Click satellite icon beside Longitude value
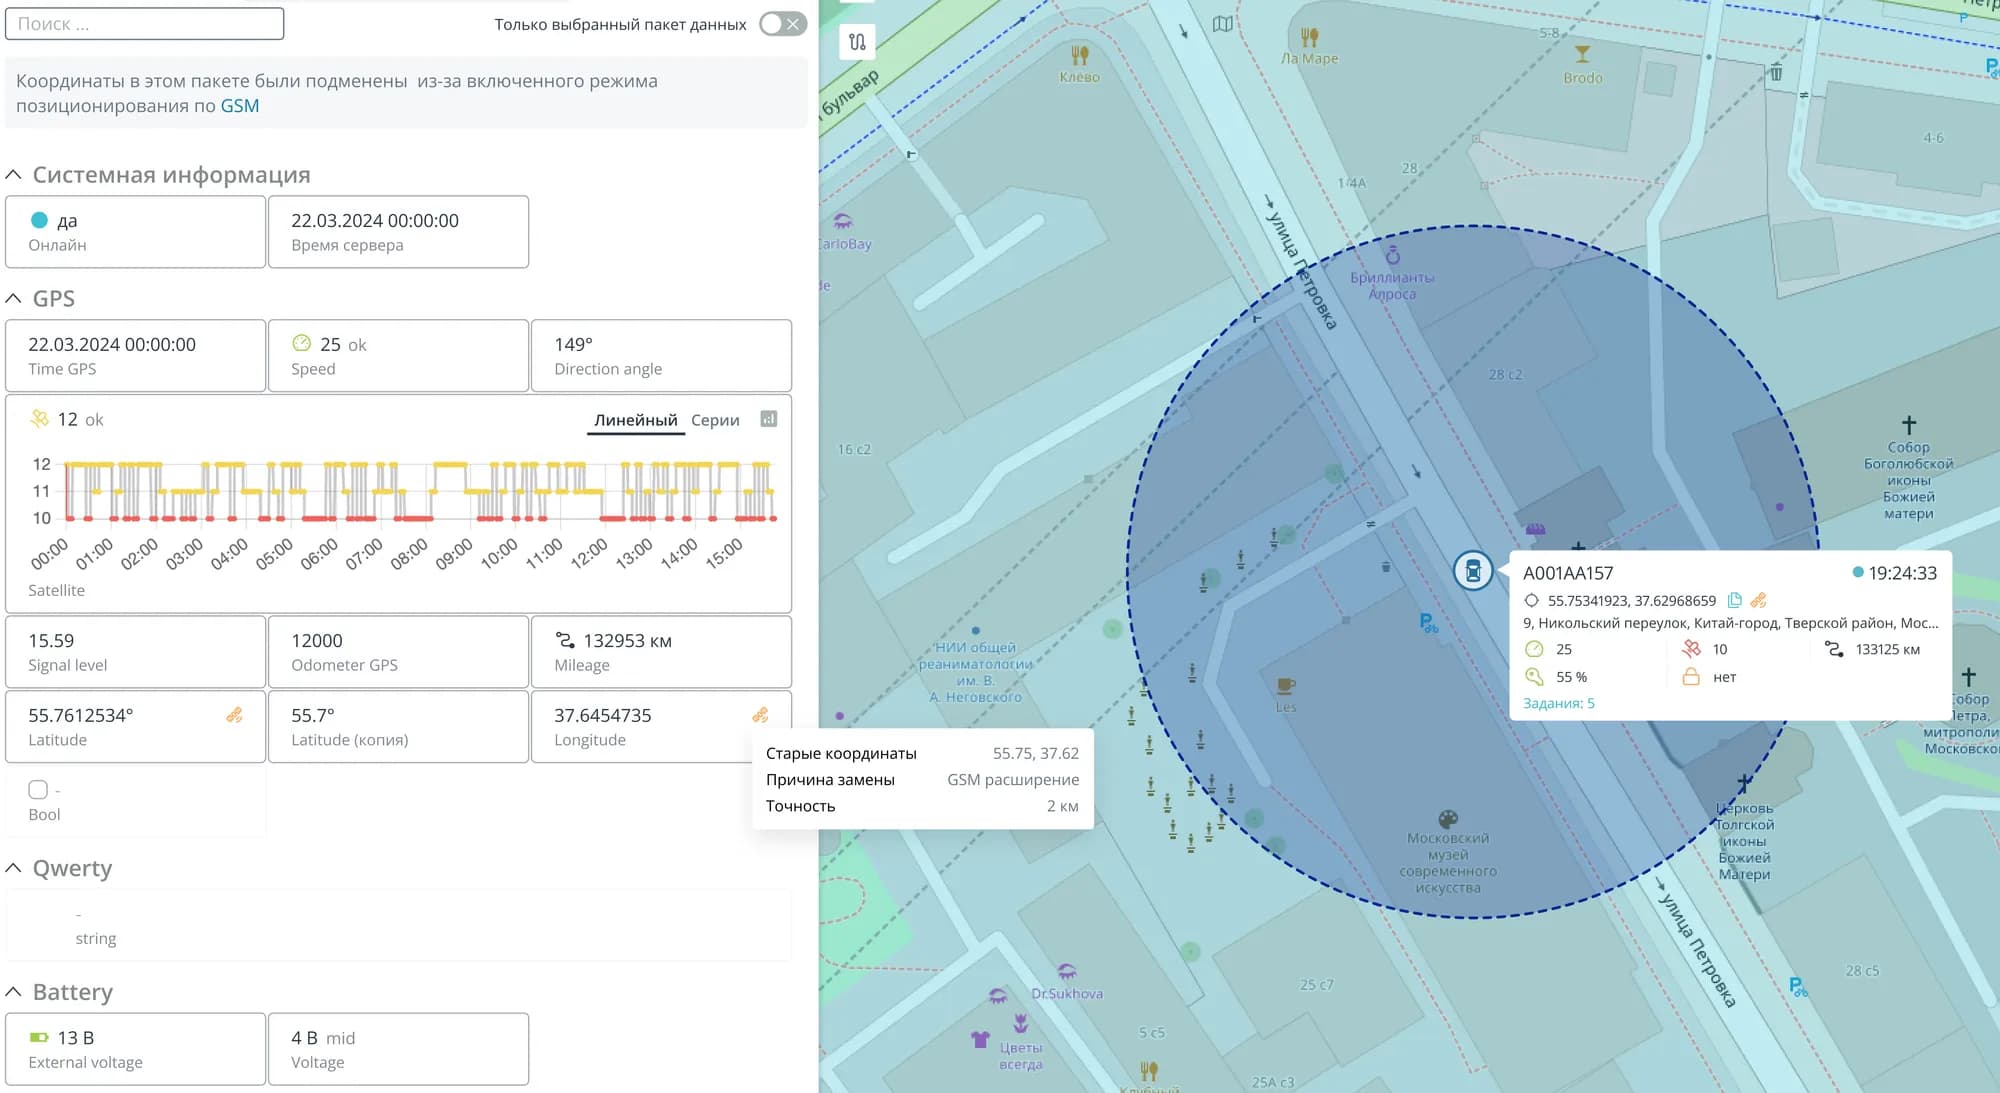The height and width of the screenshot is (1093, 2000). point(760,715)
